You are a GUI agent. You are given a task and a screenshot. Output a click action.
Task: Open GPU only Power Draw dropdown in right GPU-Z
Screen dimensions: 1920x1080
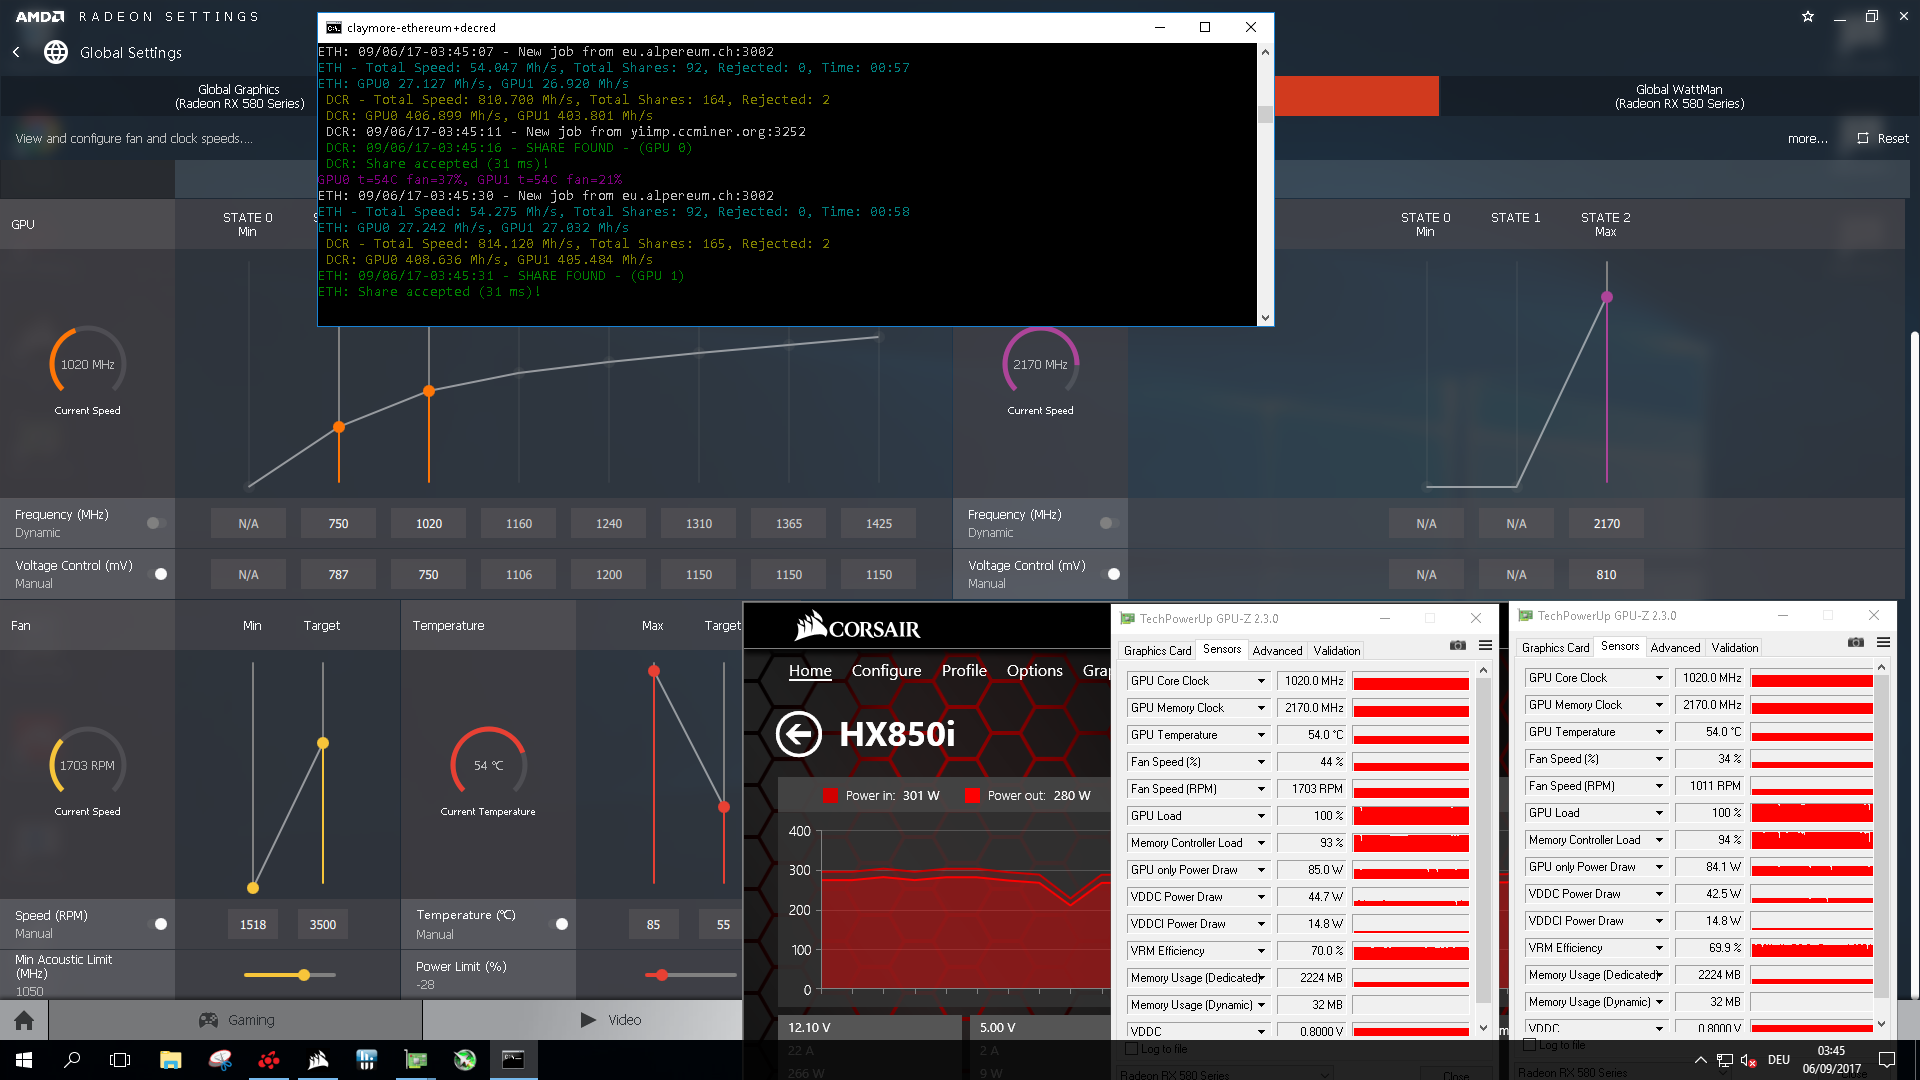pyautogui.click(x=1659, y=867)
